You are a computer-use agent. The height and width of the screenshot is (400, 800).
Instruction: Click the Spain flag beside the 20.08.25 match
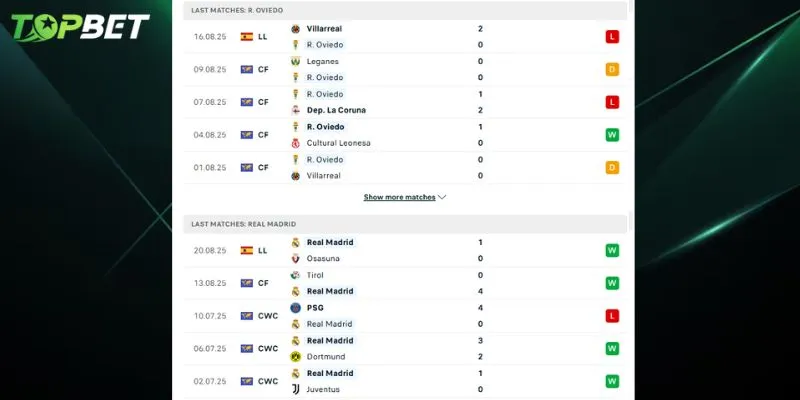click(x=246, y=251)
